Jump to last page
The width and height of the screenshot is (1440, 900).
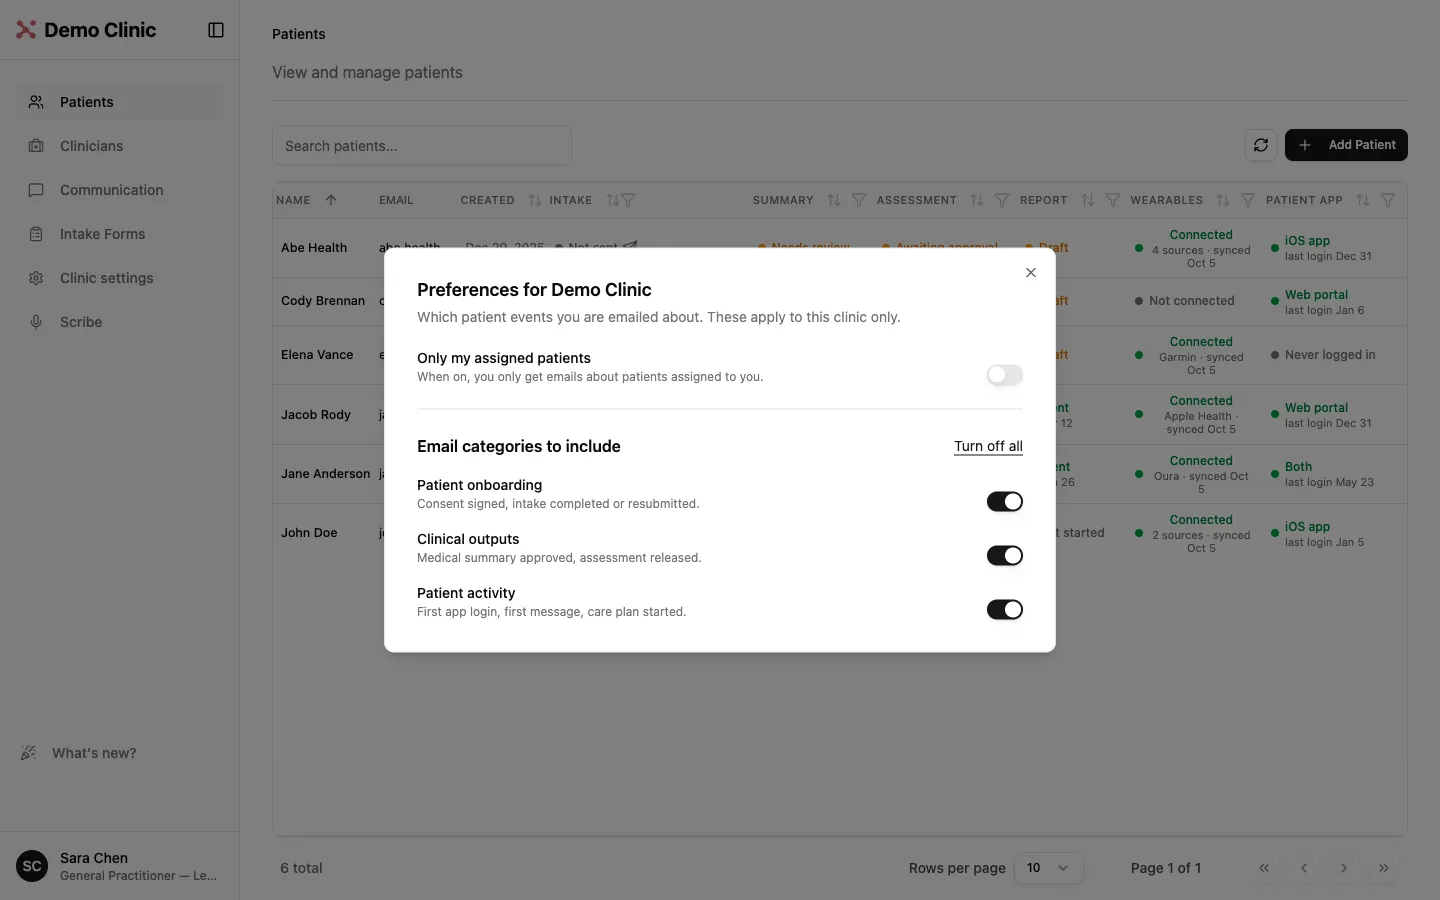[1384, 868]
